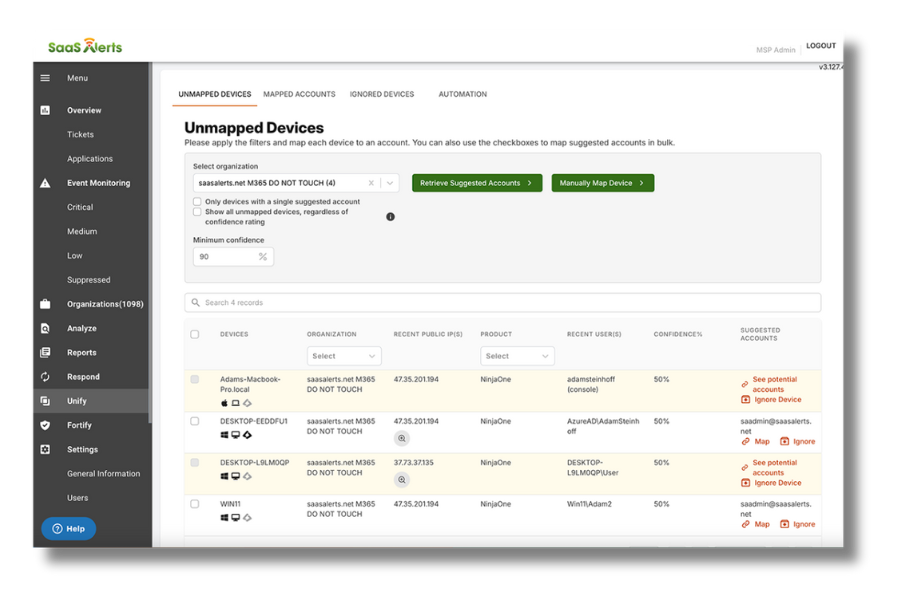Open Users under Settings
The image size is (900, 600).
click(77, 498)
